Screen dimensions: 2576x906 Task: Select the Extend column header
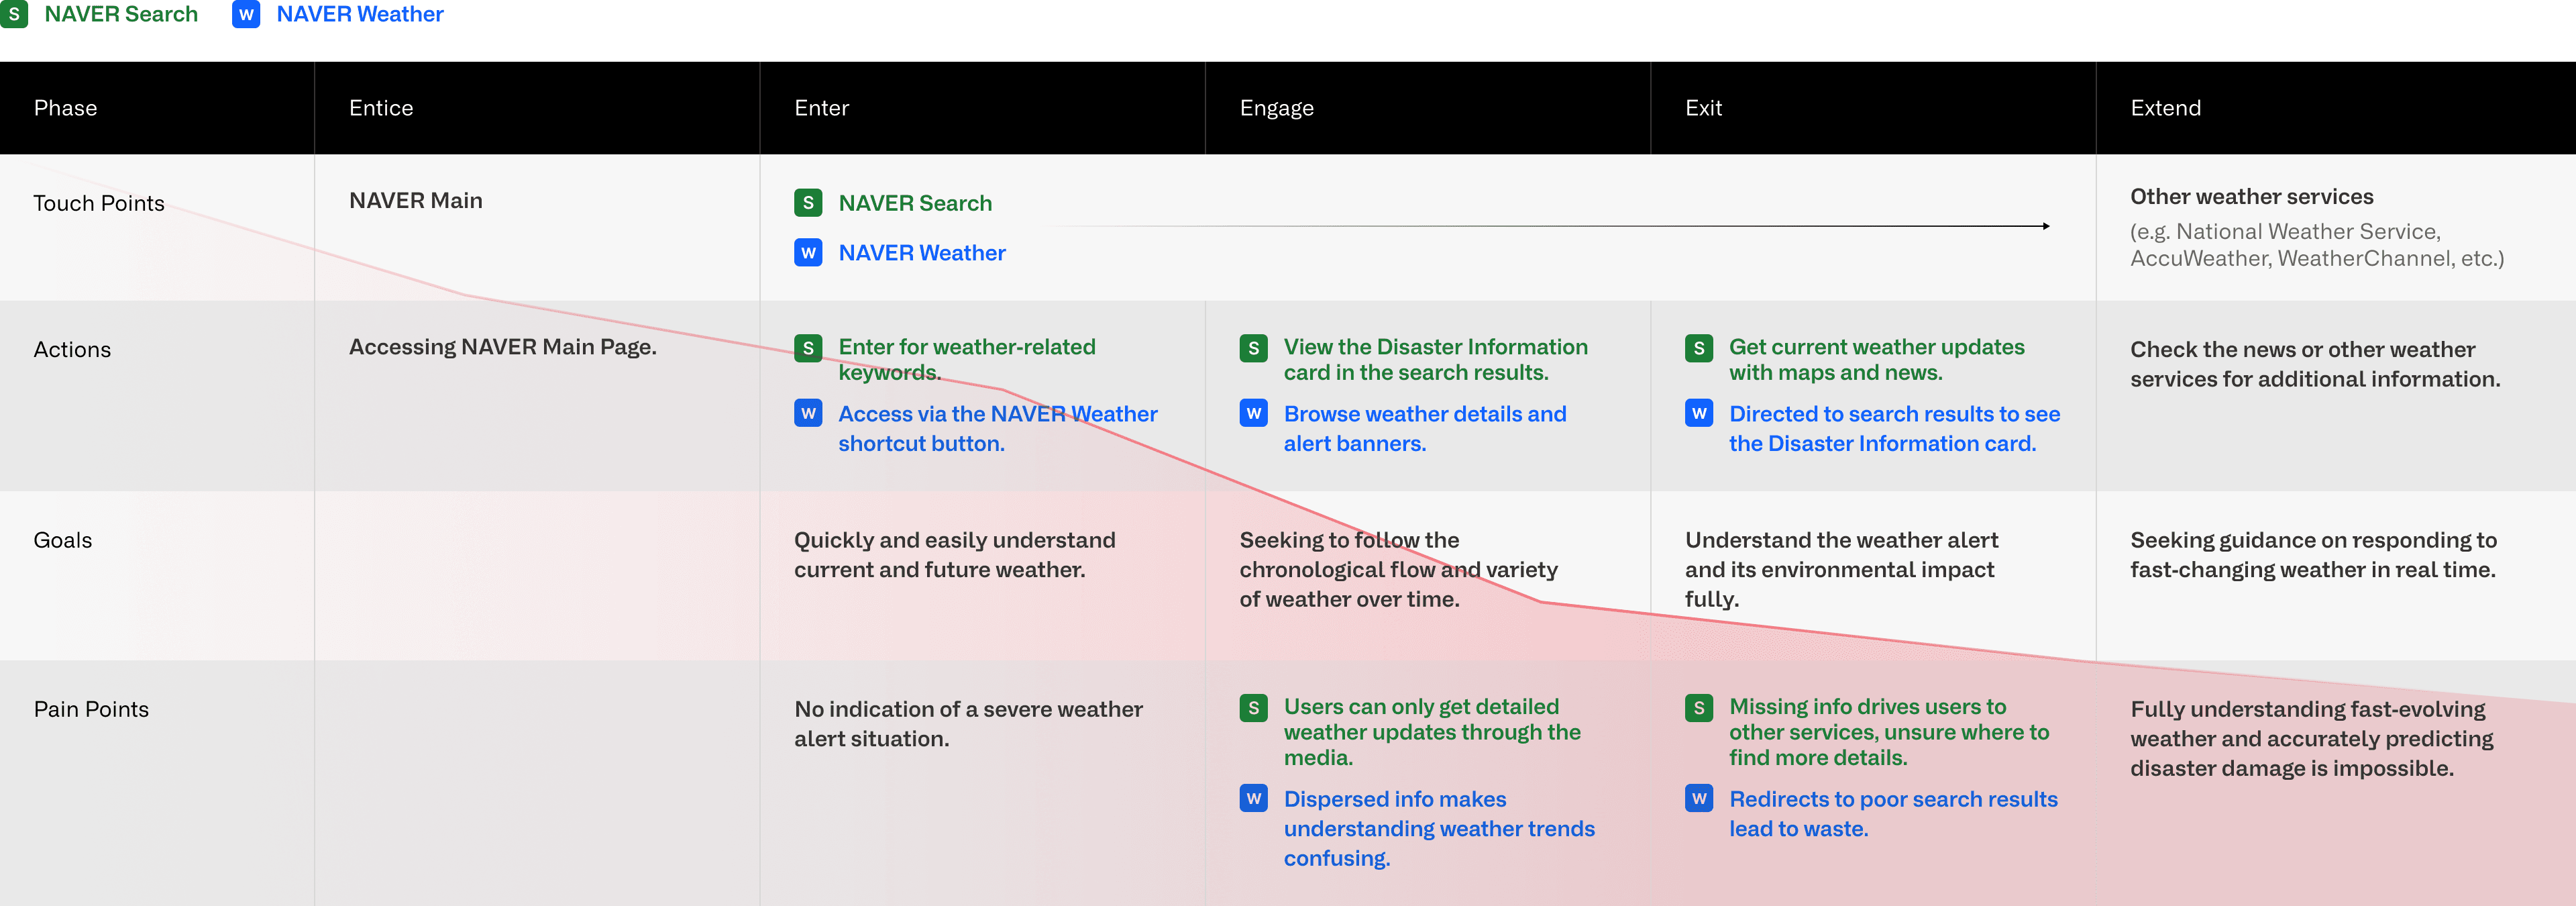[x=2165, y=108]
